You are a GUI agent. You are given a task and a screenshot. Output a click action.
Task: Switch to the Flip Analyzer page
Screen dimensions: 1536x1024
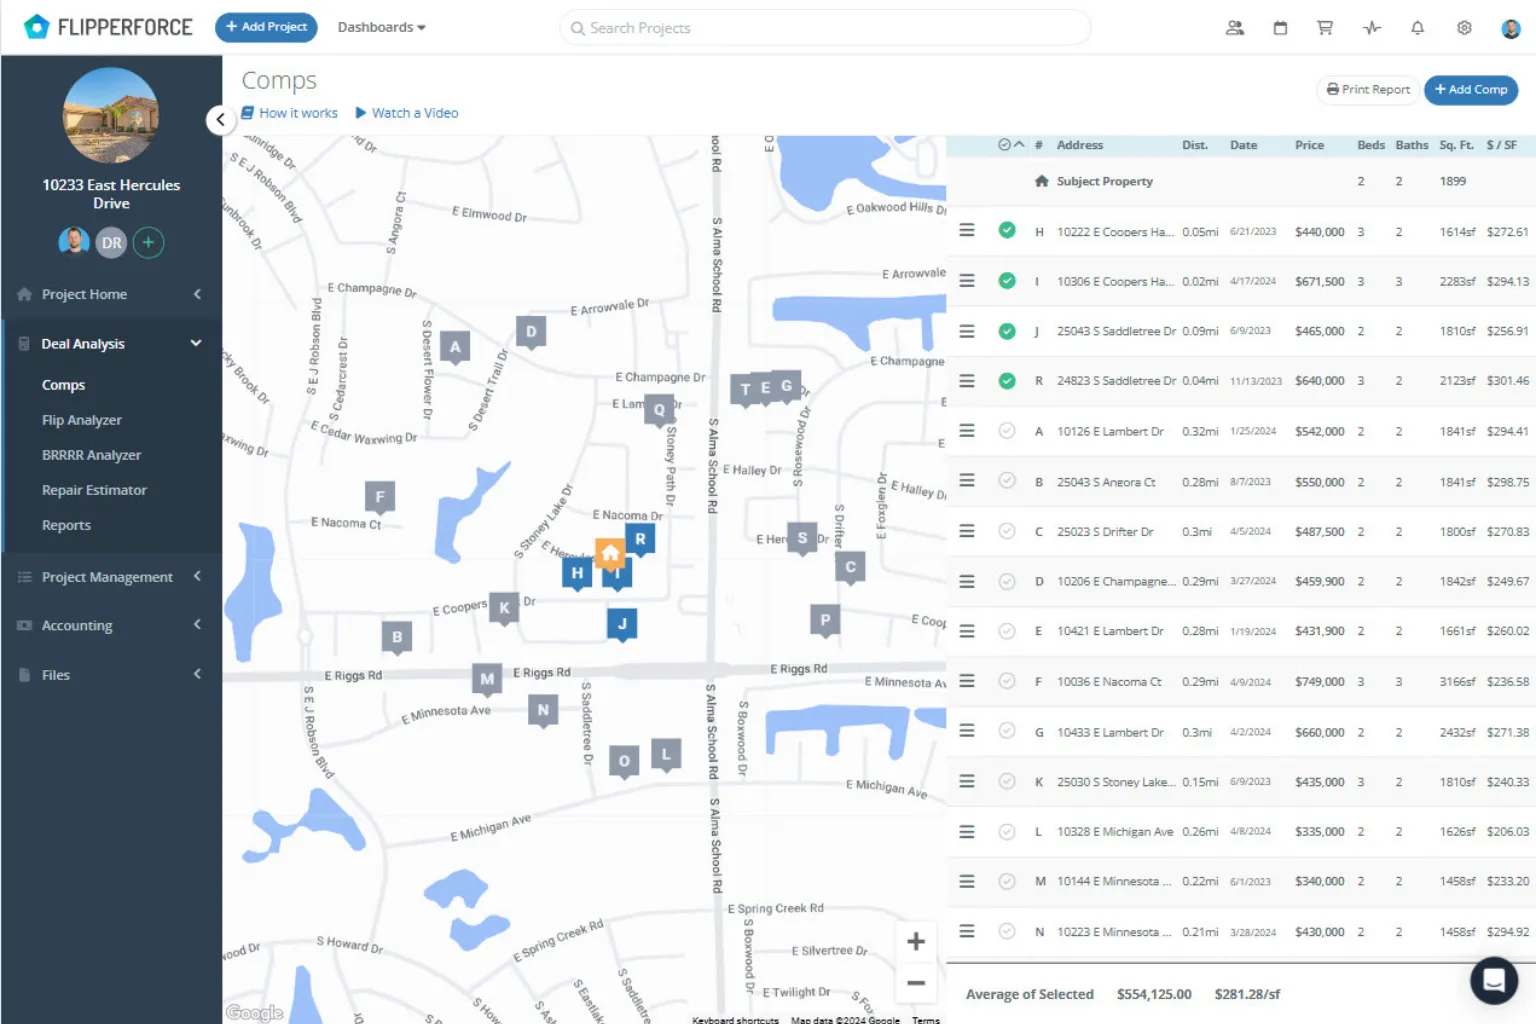pos(82,419)
